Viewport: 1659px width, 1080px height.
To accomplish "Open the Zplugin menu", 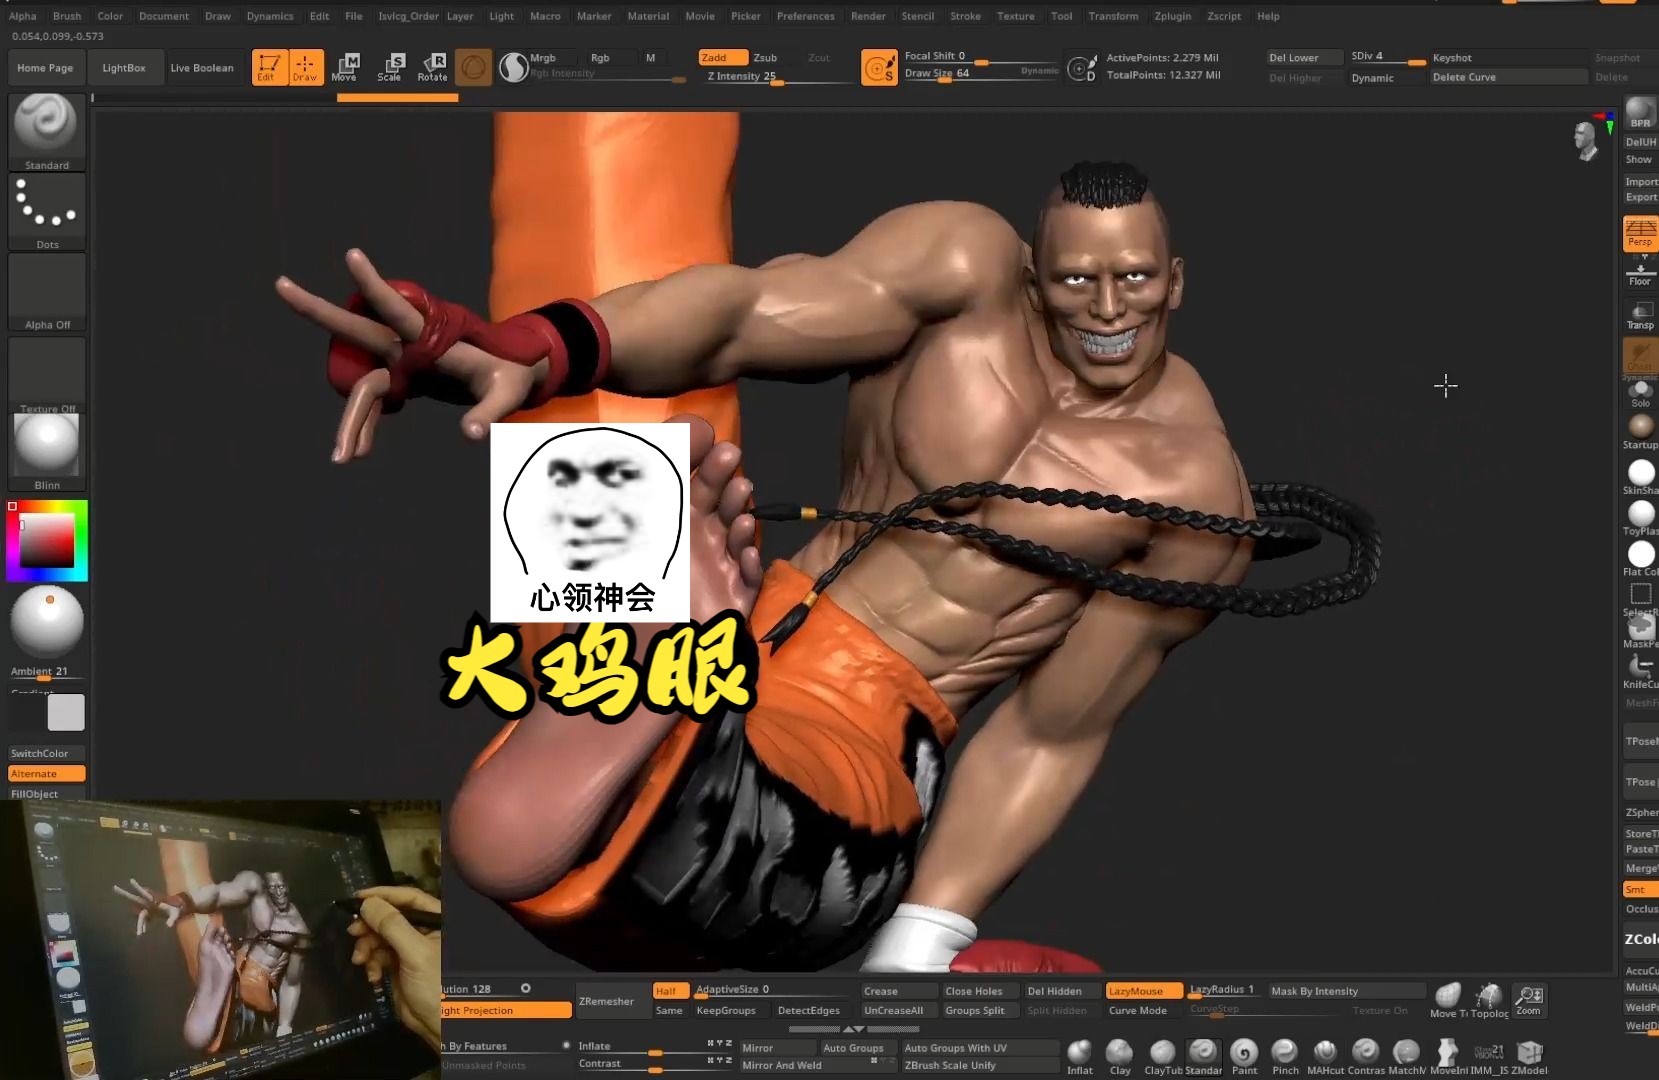I will point(1172,16).
